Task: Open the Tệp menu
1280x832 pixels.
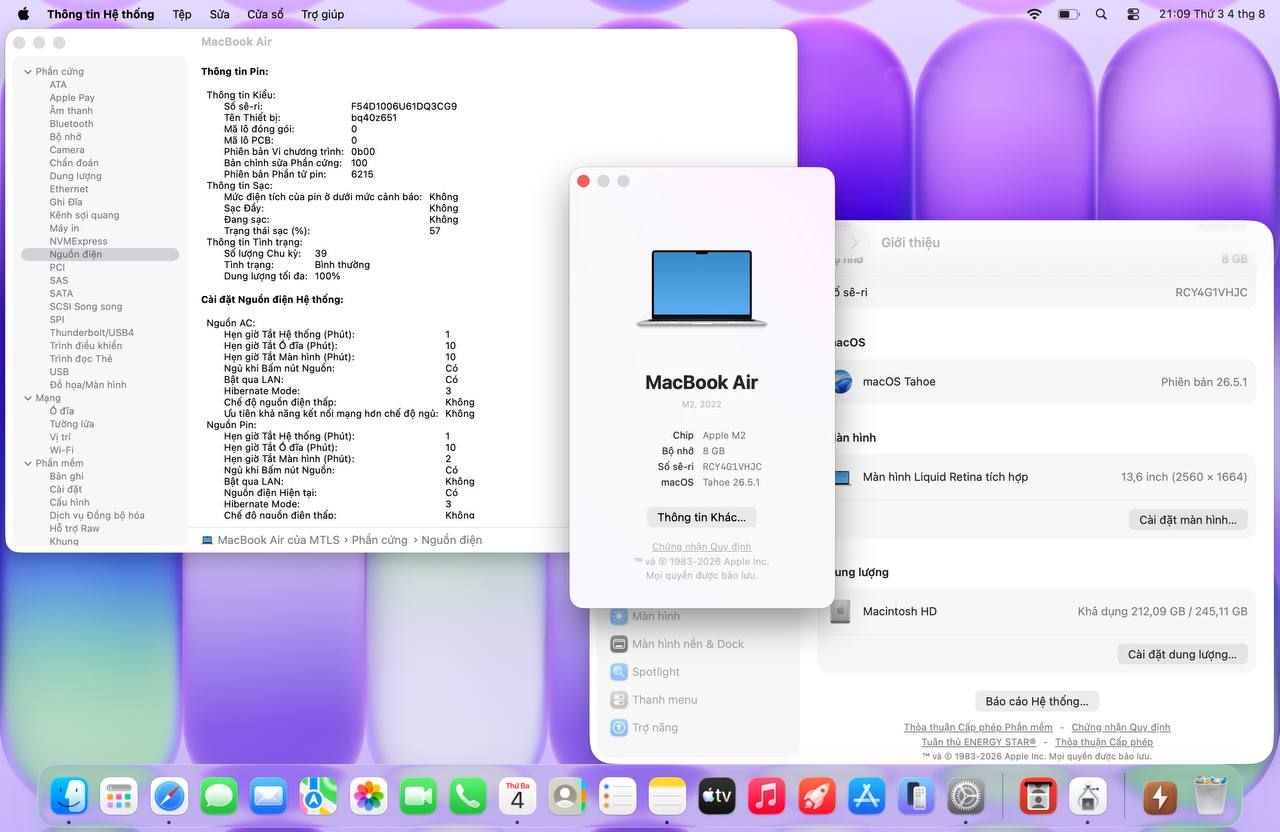Action: click(x=182, y=14)
